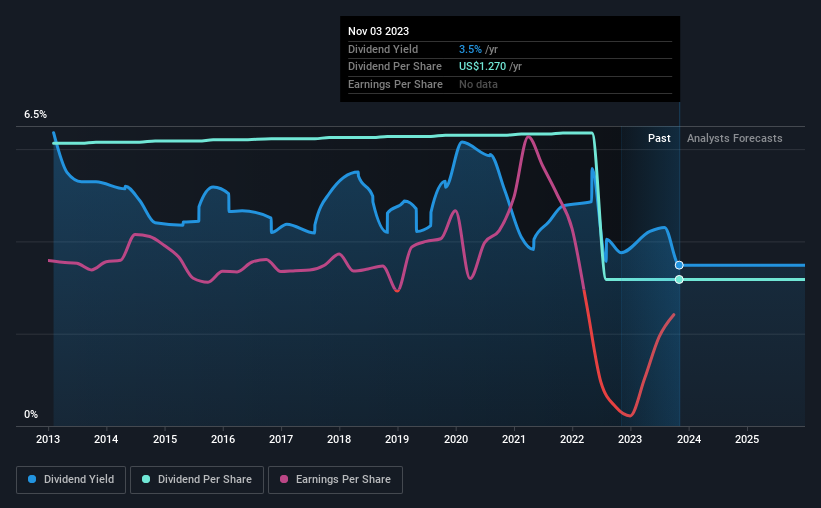Click the Nov 03 2023 tooltip date header
Image resolution: width=821 pixels, height=508 pixels.
click(379, 31)
